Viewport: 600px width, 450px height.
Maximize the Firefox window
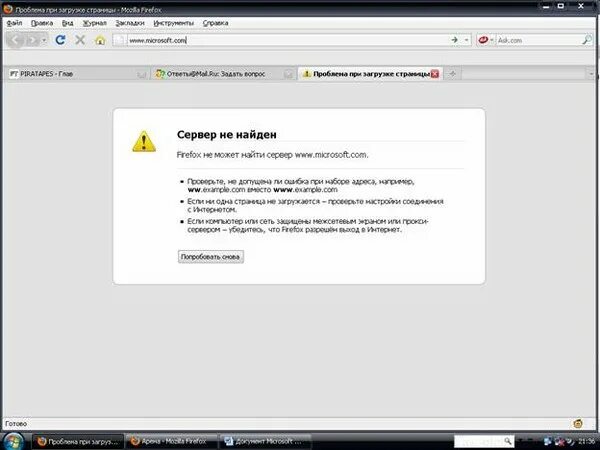561,7
